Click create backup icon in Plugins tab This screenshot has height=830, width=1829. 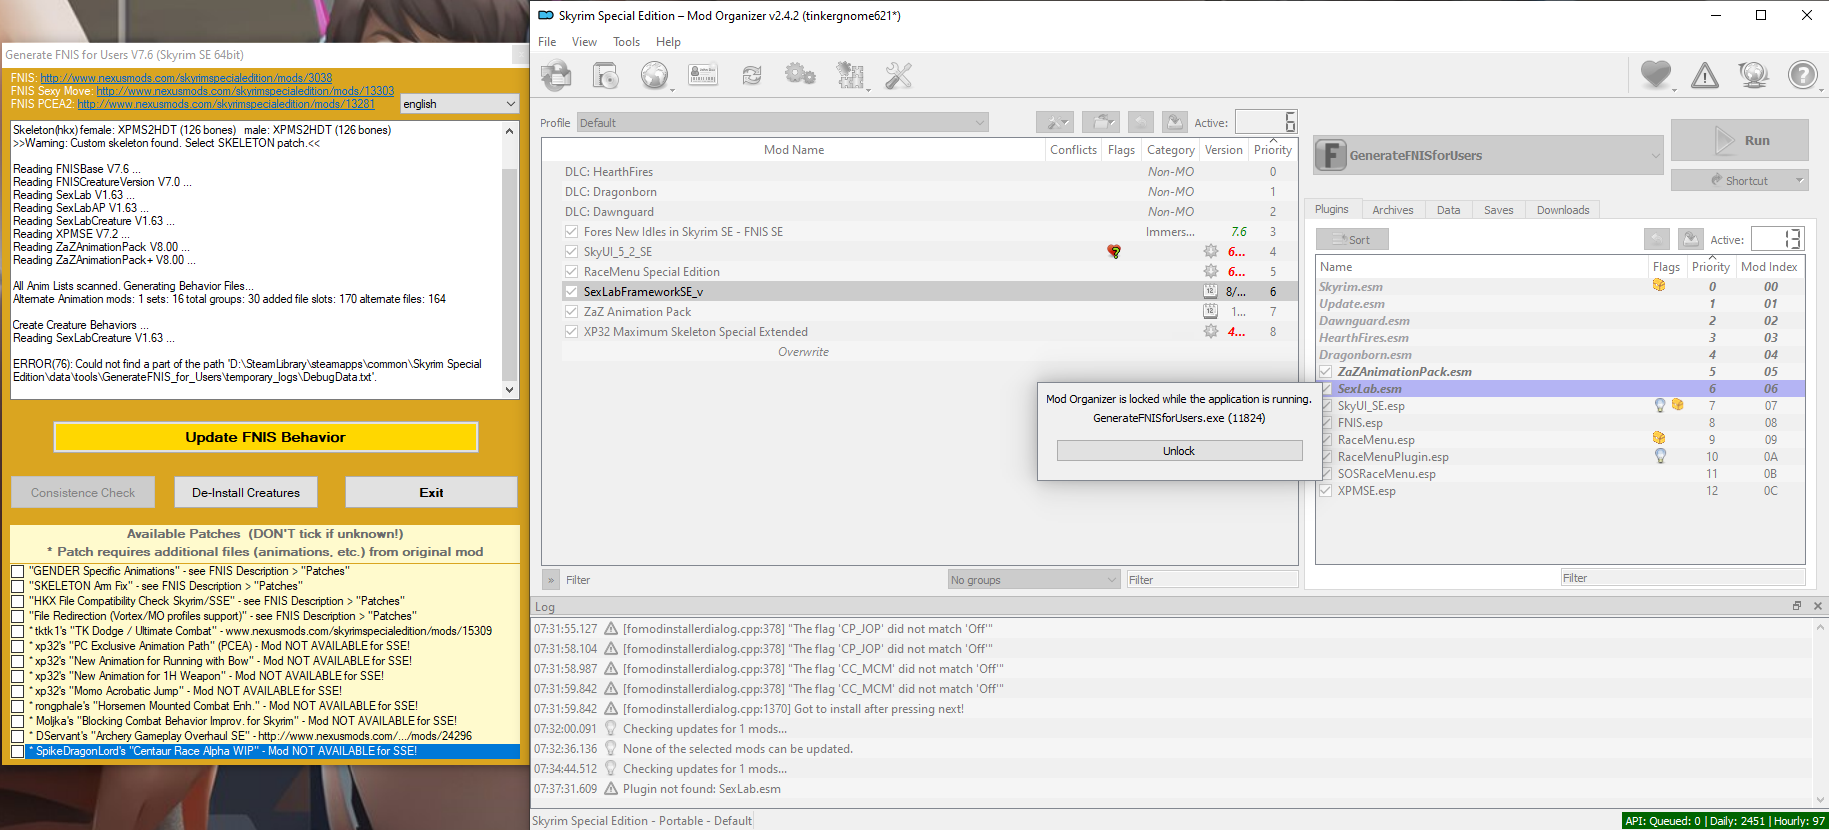pos(1691,239)
